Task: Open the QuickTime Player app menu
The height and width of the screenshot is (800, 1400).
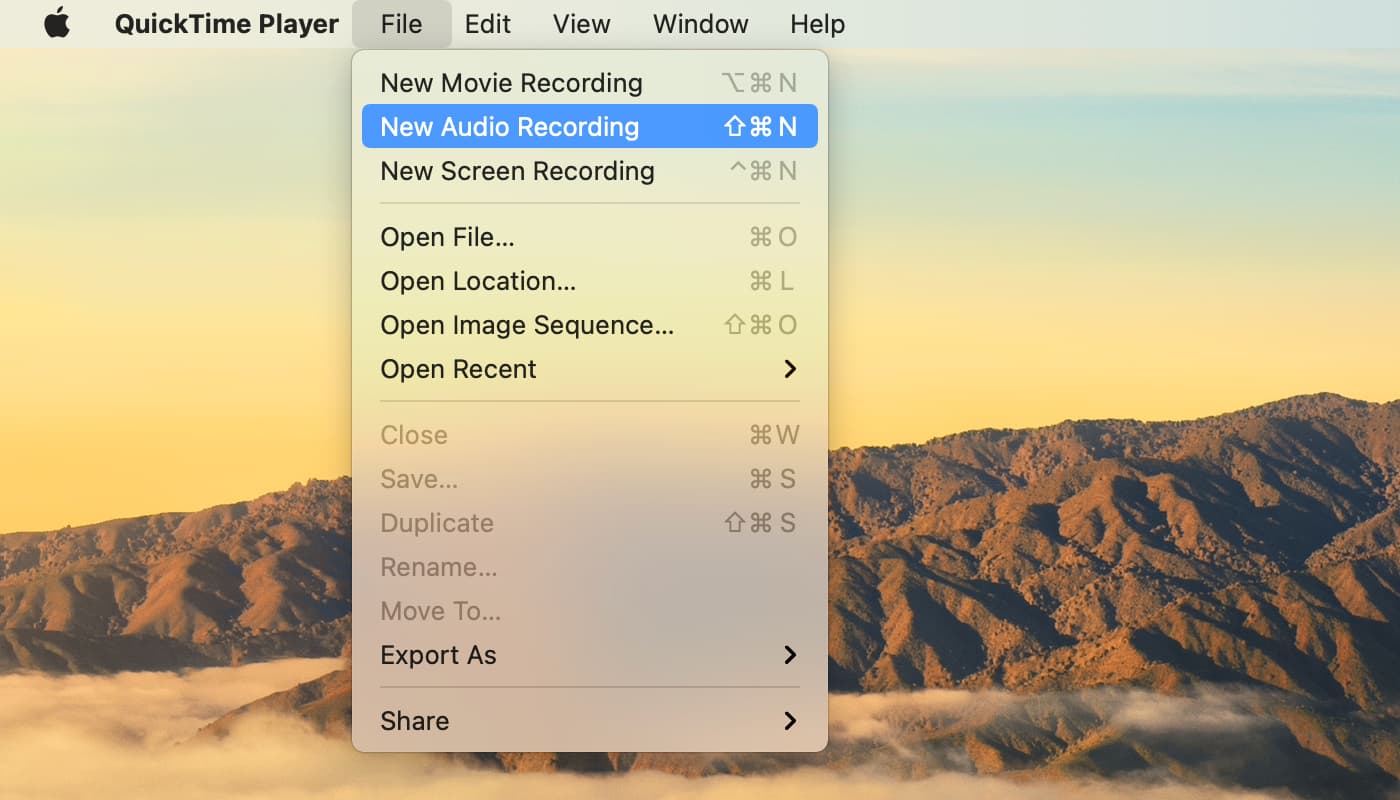Action: point(227,24)
